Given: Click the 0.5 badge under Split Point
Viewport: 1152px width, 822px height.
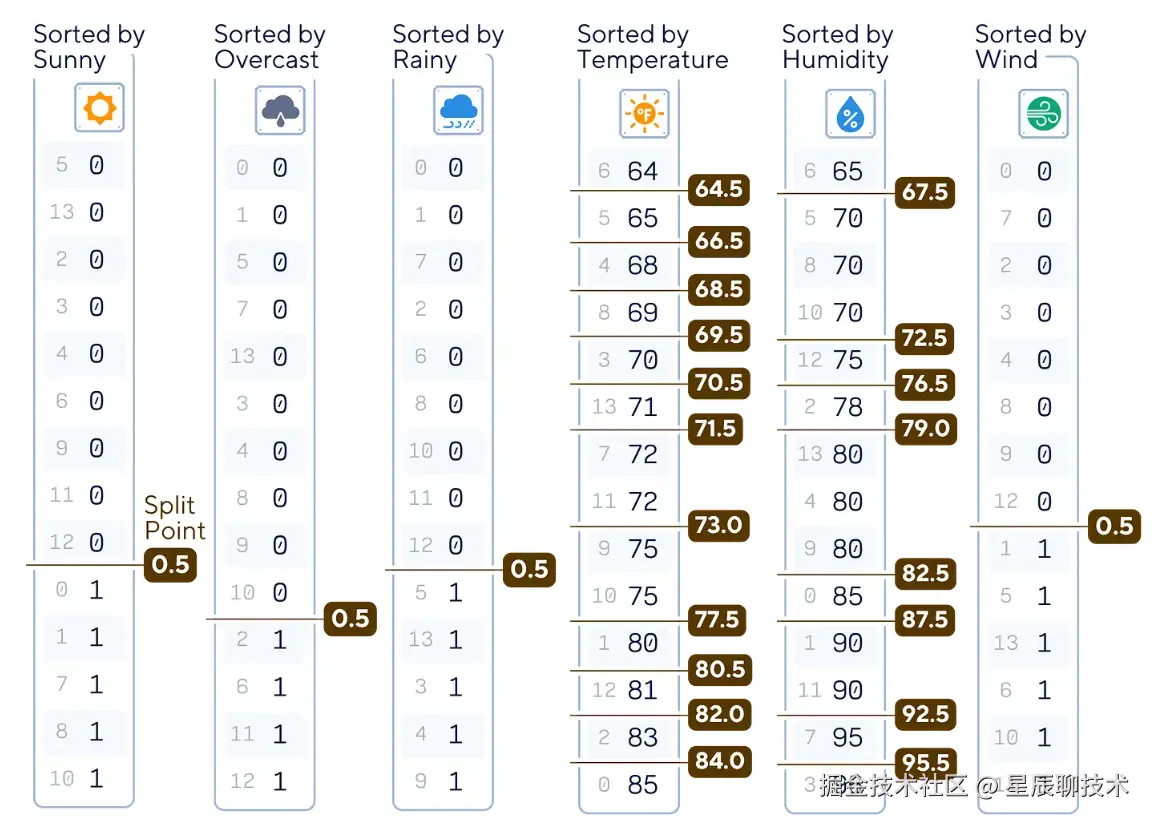Looking at the screenshot, I should click(170, 565).
